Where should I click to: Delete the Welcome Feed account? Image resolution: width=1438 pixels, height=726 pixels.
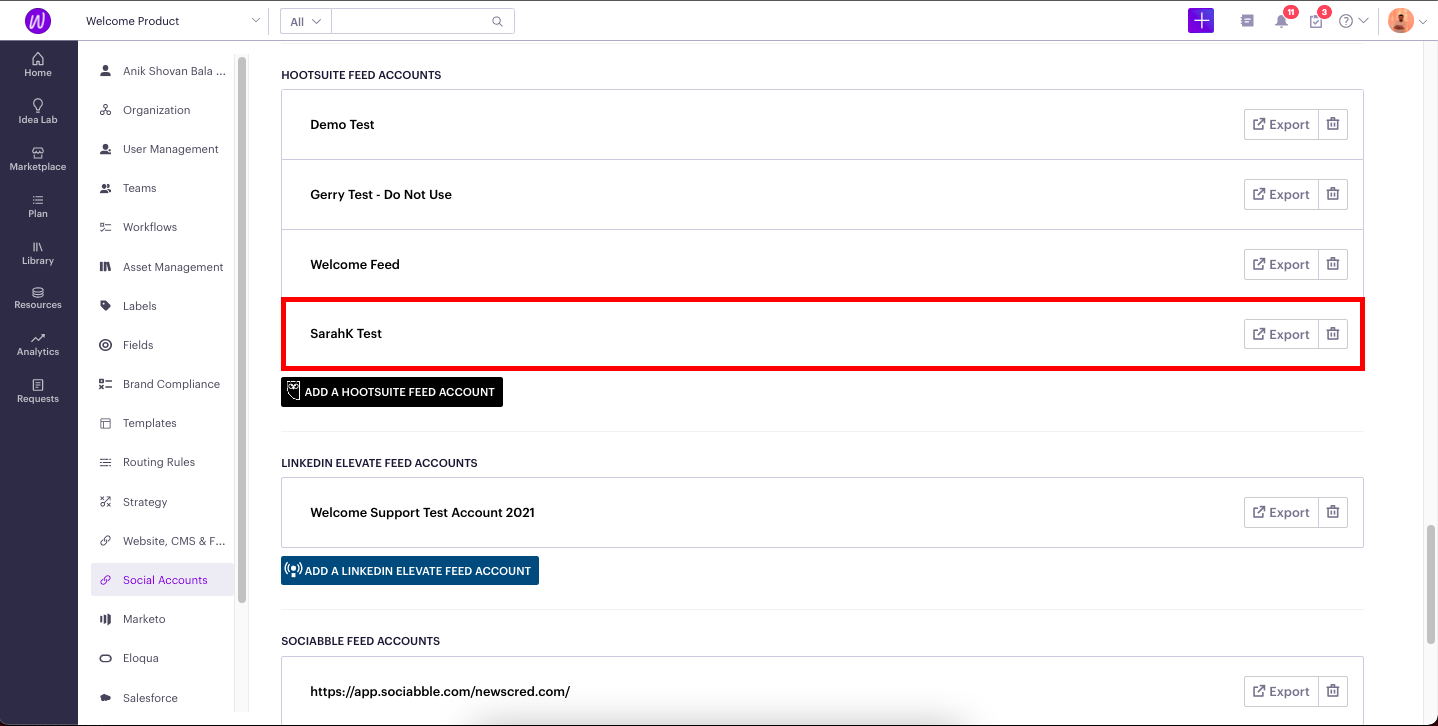pos(1333,265)
